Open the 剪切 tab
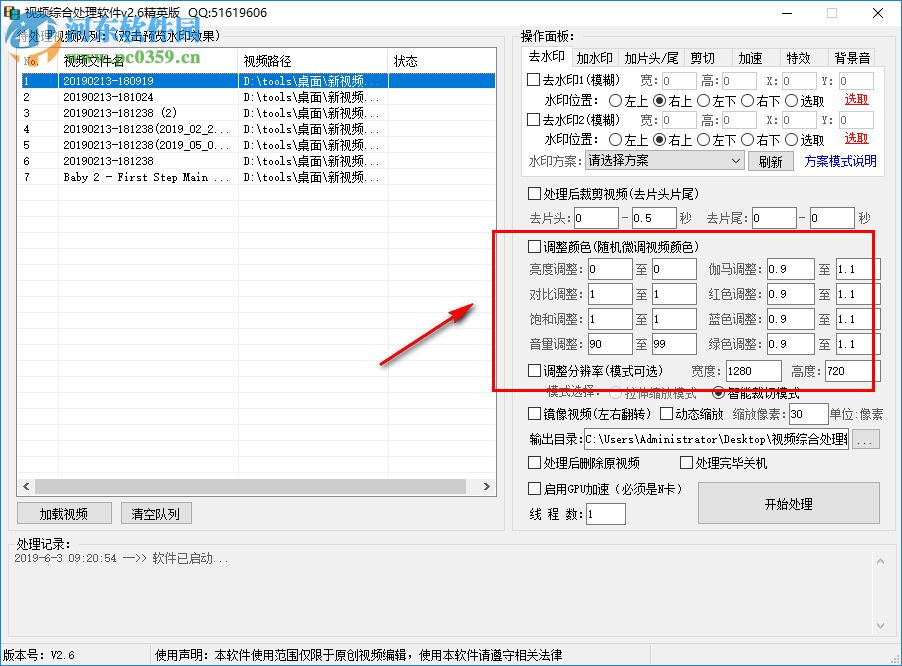The height and width of the screenshot is (666, 902). (705, 57)
